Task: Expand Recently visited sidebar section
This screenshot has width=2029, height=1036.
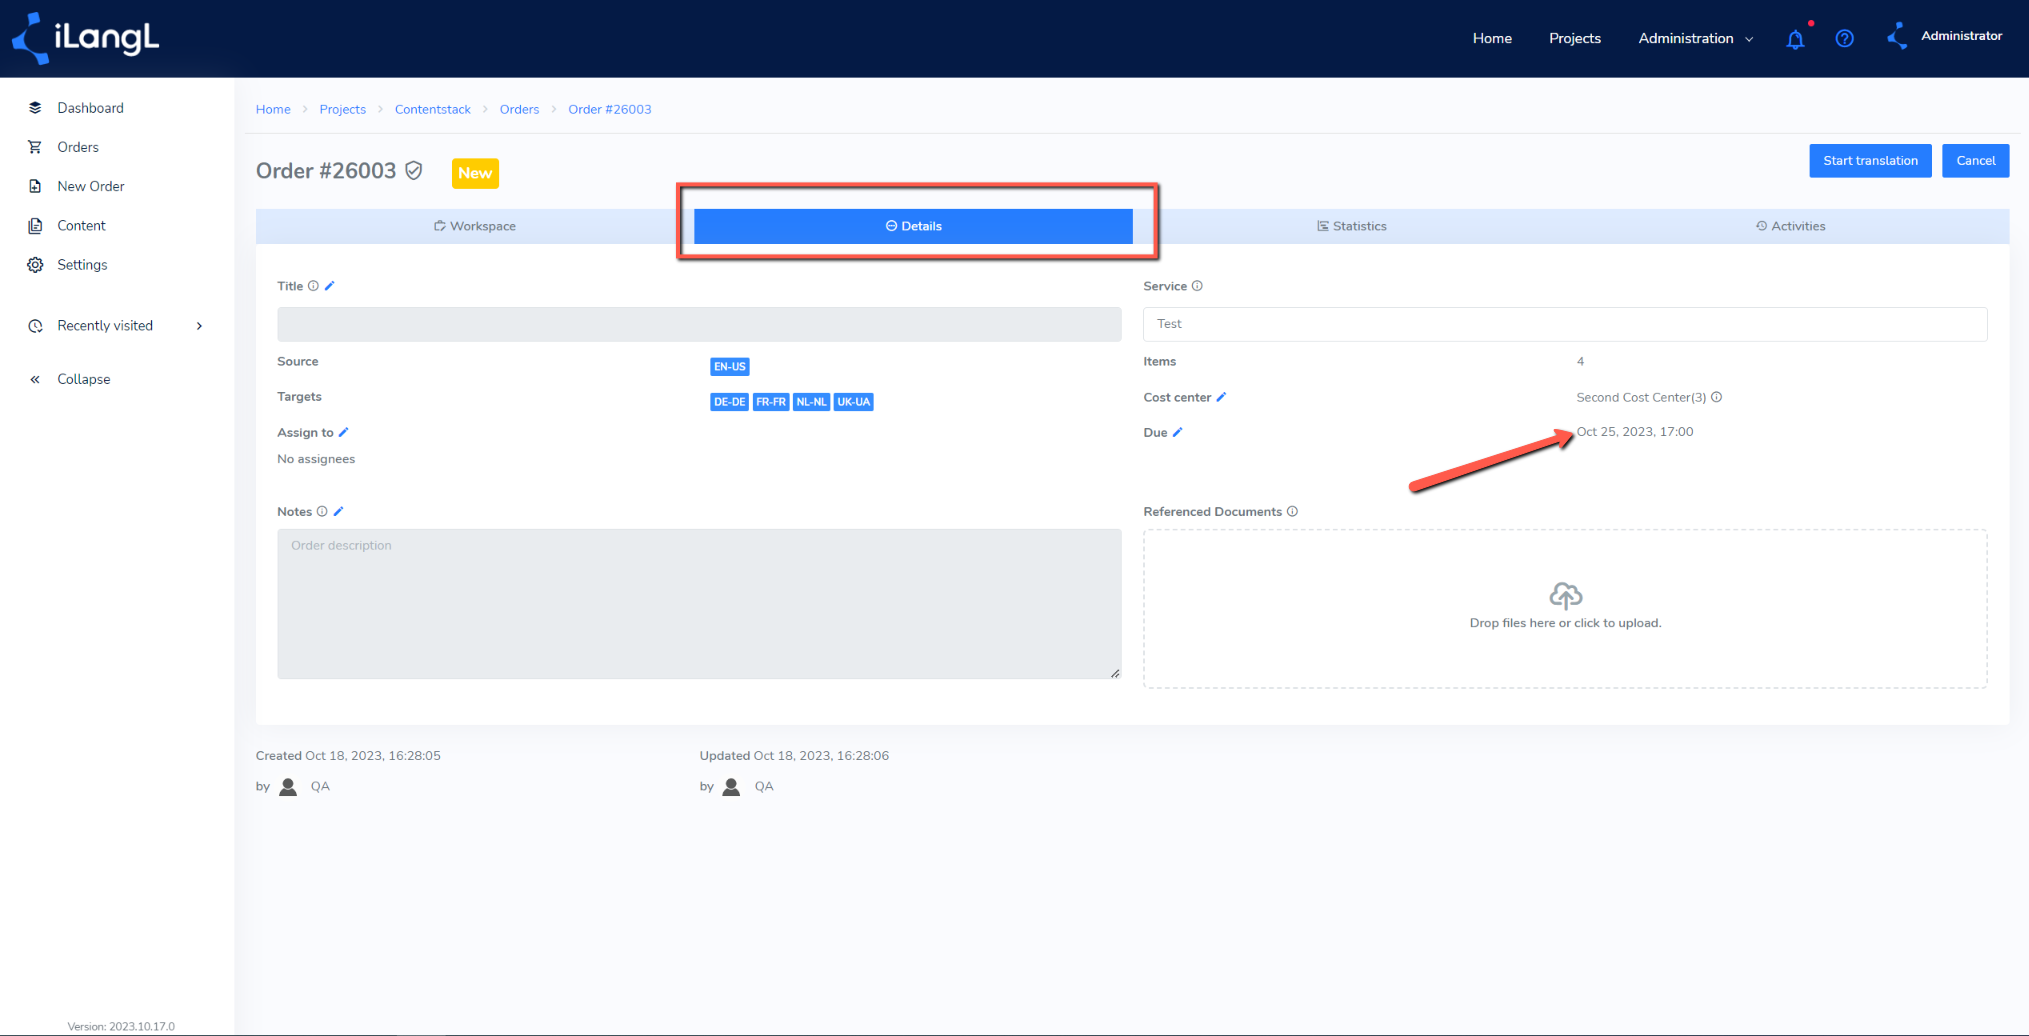Action: [117, 326]
